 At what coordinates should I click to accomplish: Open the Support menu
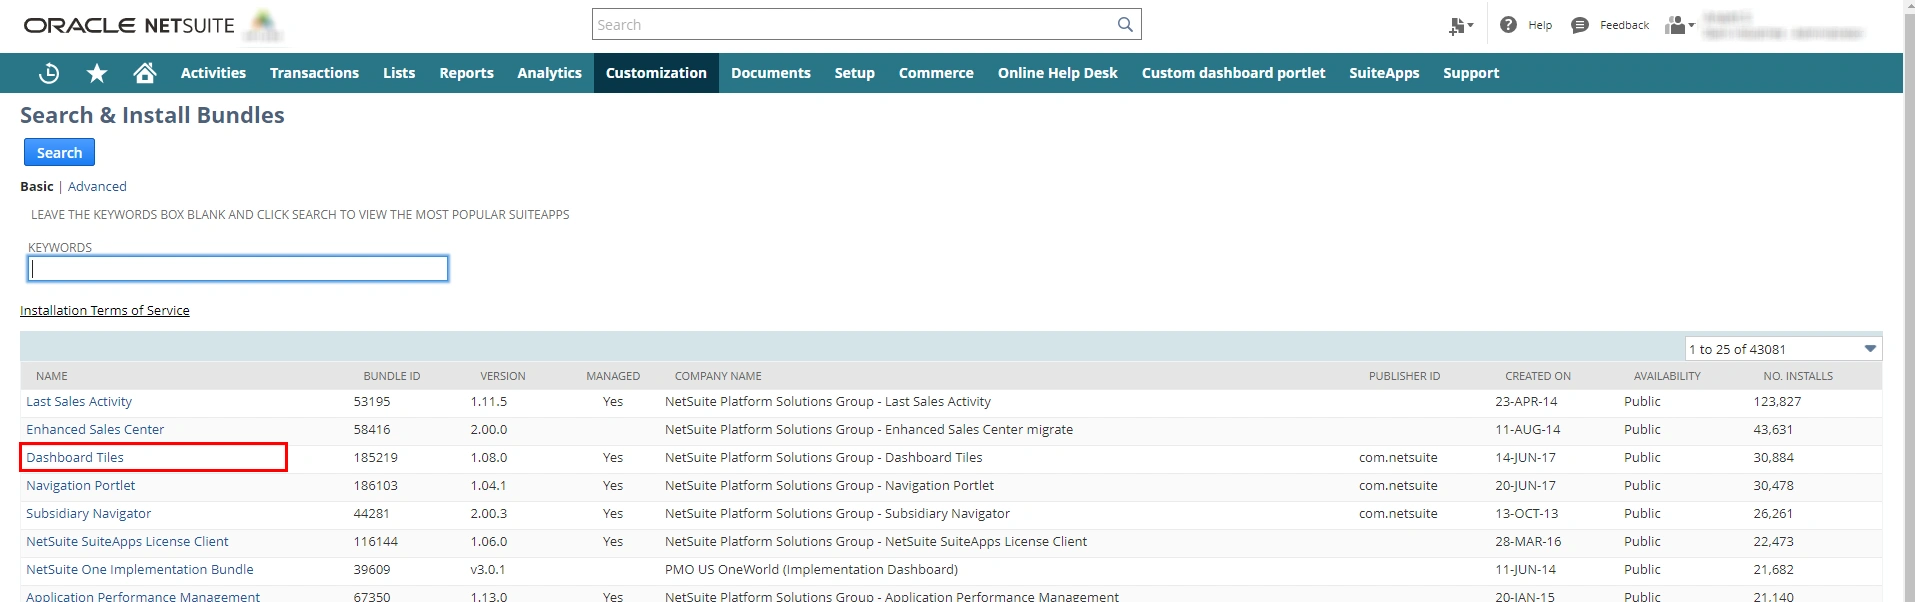1471,73
